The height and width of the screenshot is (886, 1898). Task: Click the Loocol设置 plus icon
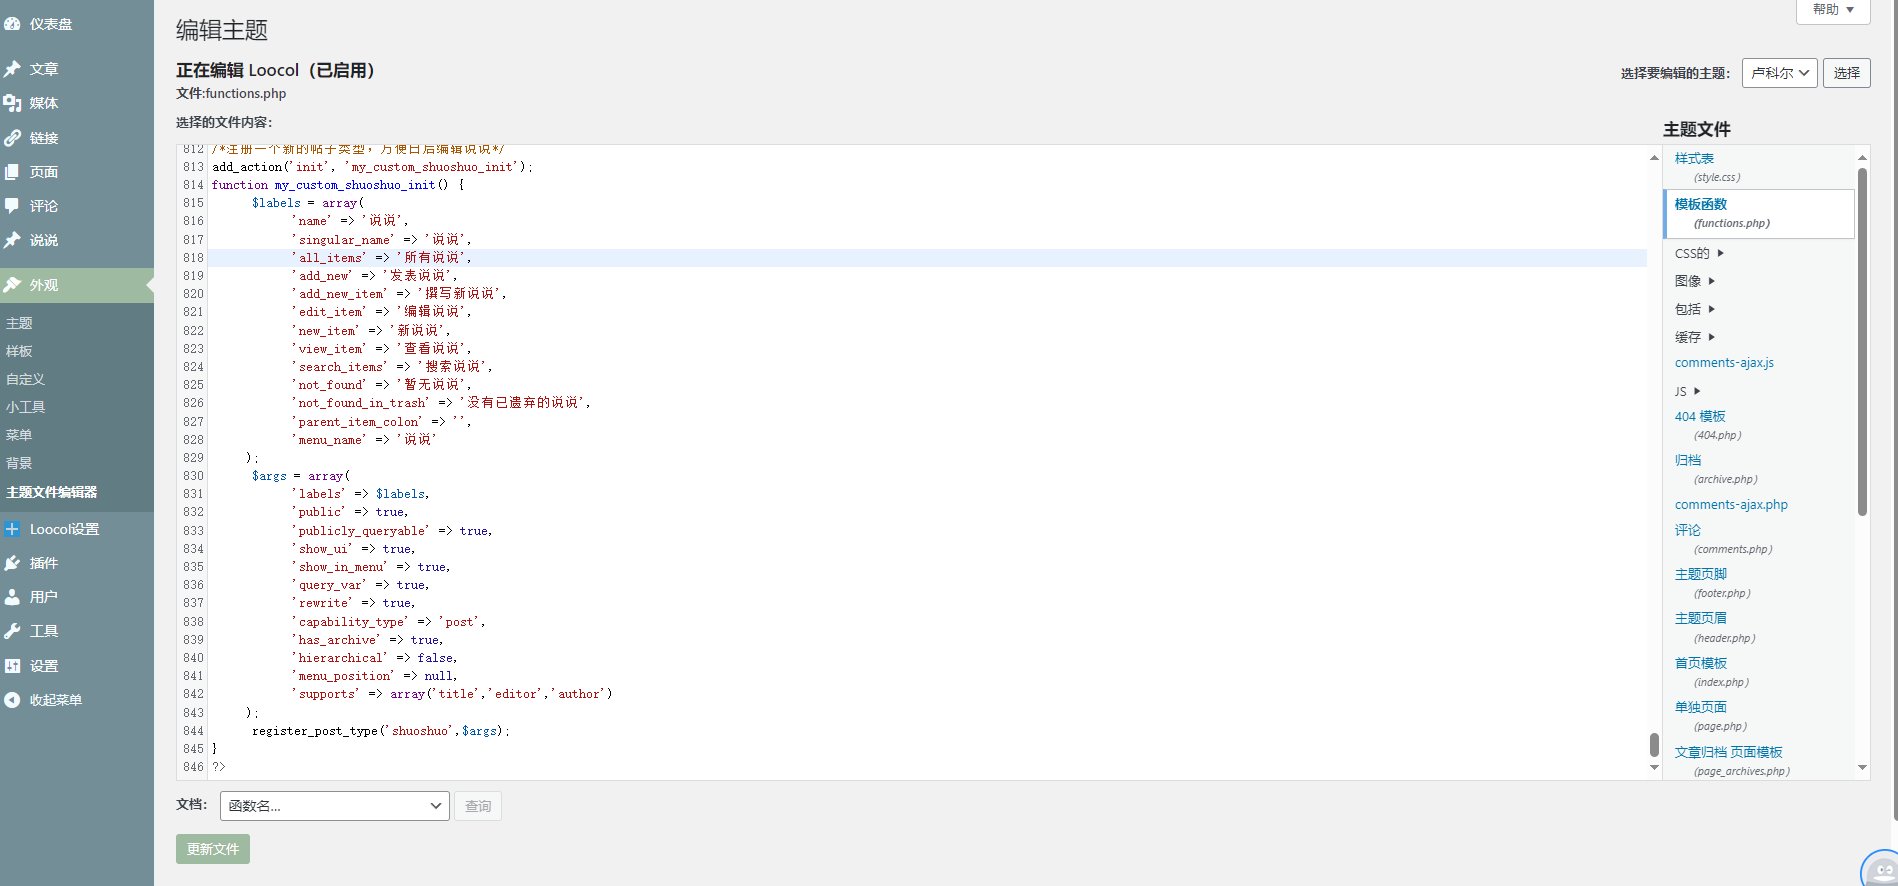pos(13,529)
